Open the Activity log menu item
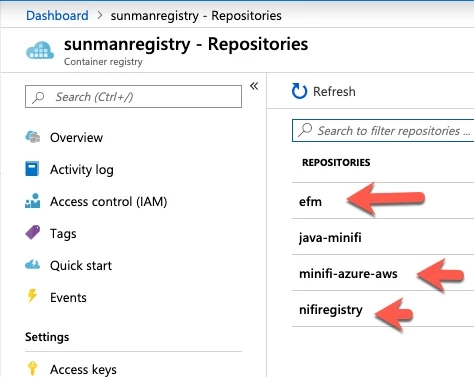This screenshot has height=377, width=474. click(x=82, y=169)
